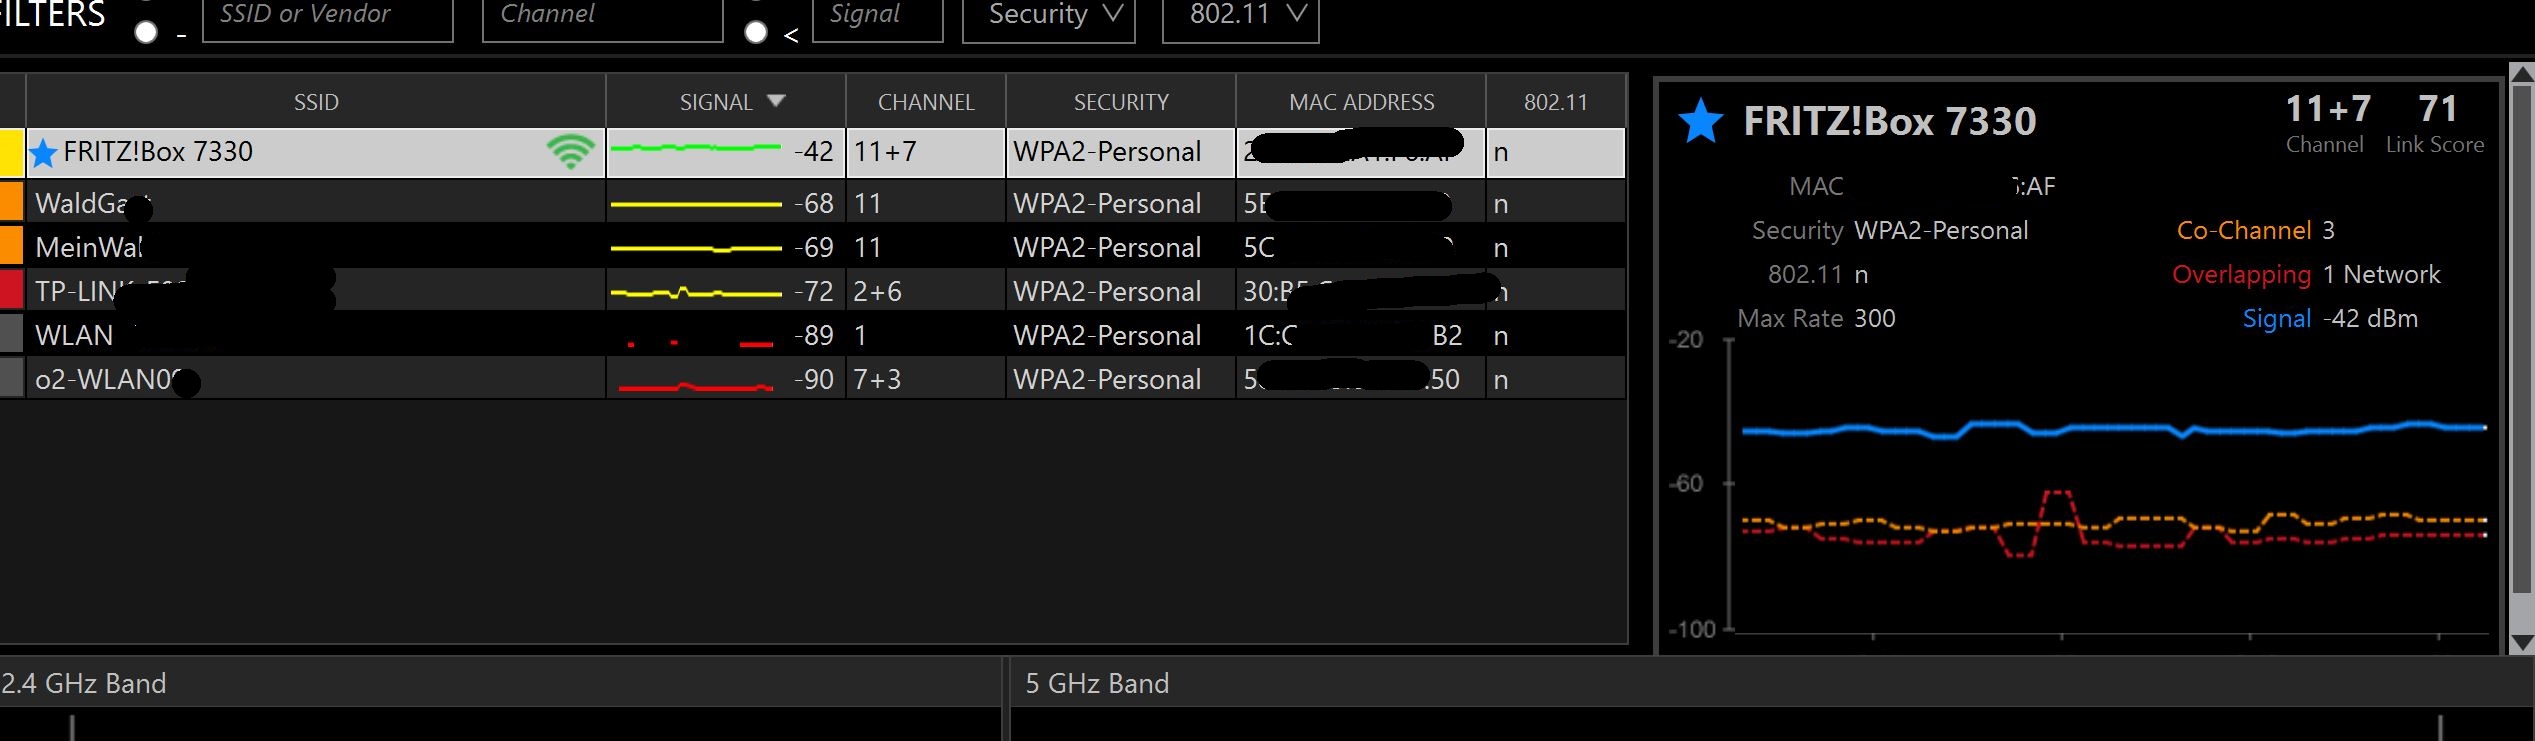2535x741 pixels.
Task: Sort by the SECURITY column header
Action: [x=1121, y=102]
